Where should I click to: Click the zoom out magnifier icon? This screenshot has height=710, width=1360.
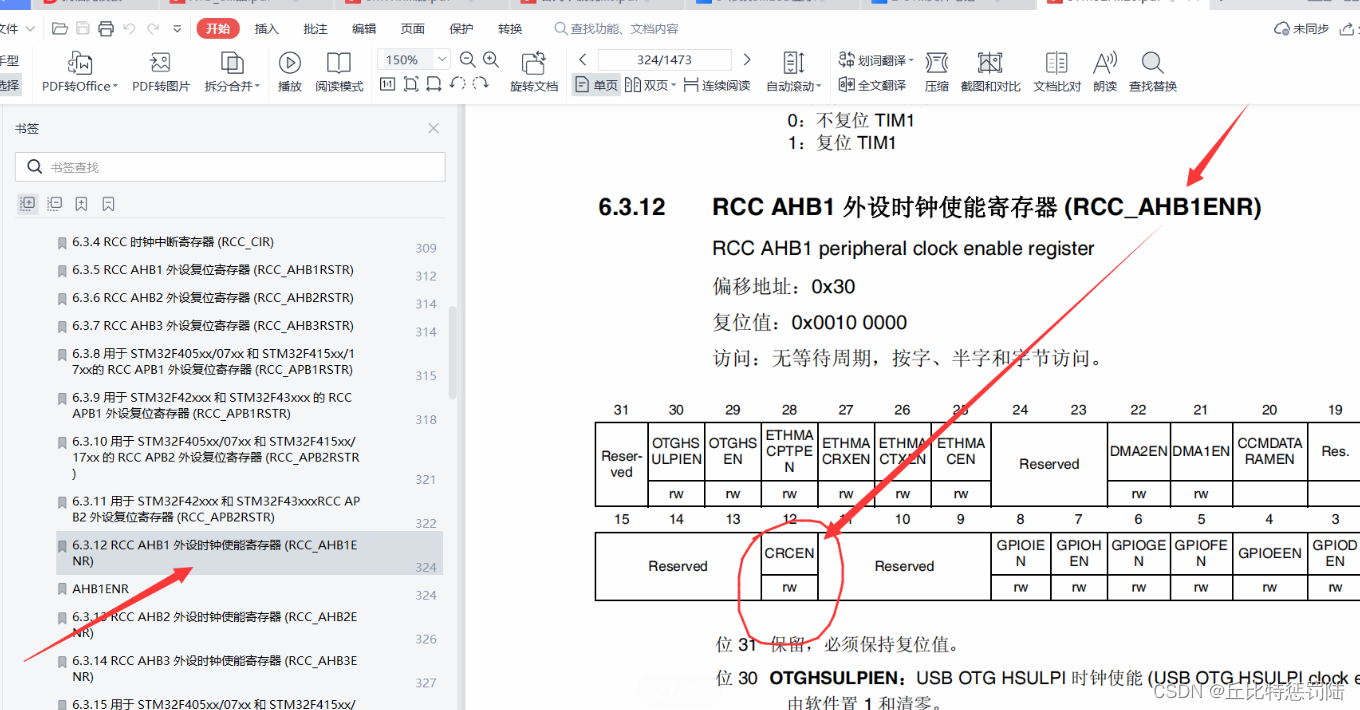(x=467, y=60)
